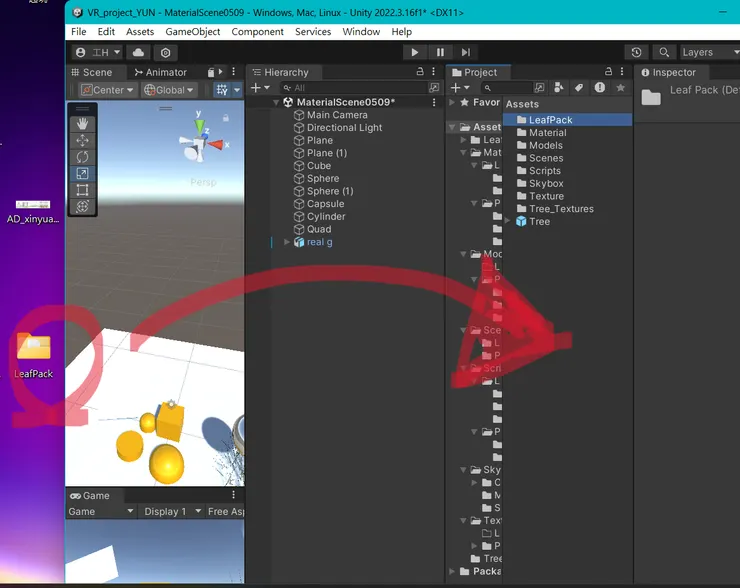Toggle the Project panel lock
The image size is (740, 588).
(606, 72)
